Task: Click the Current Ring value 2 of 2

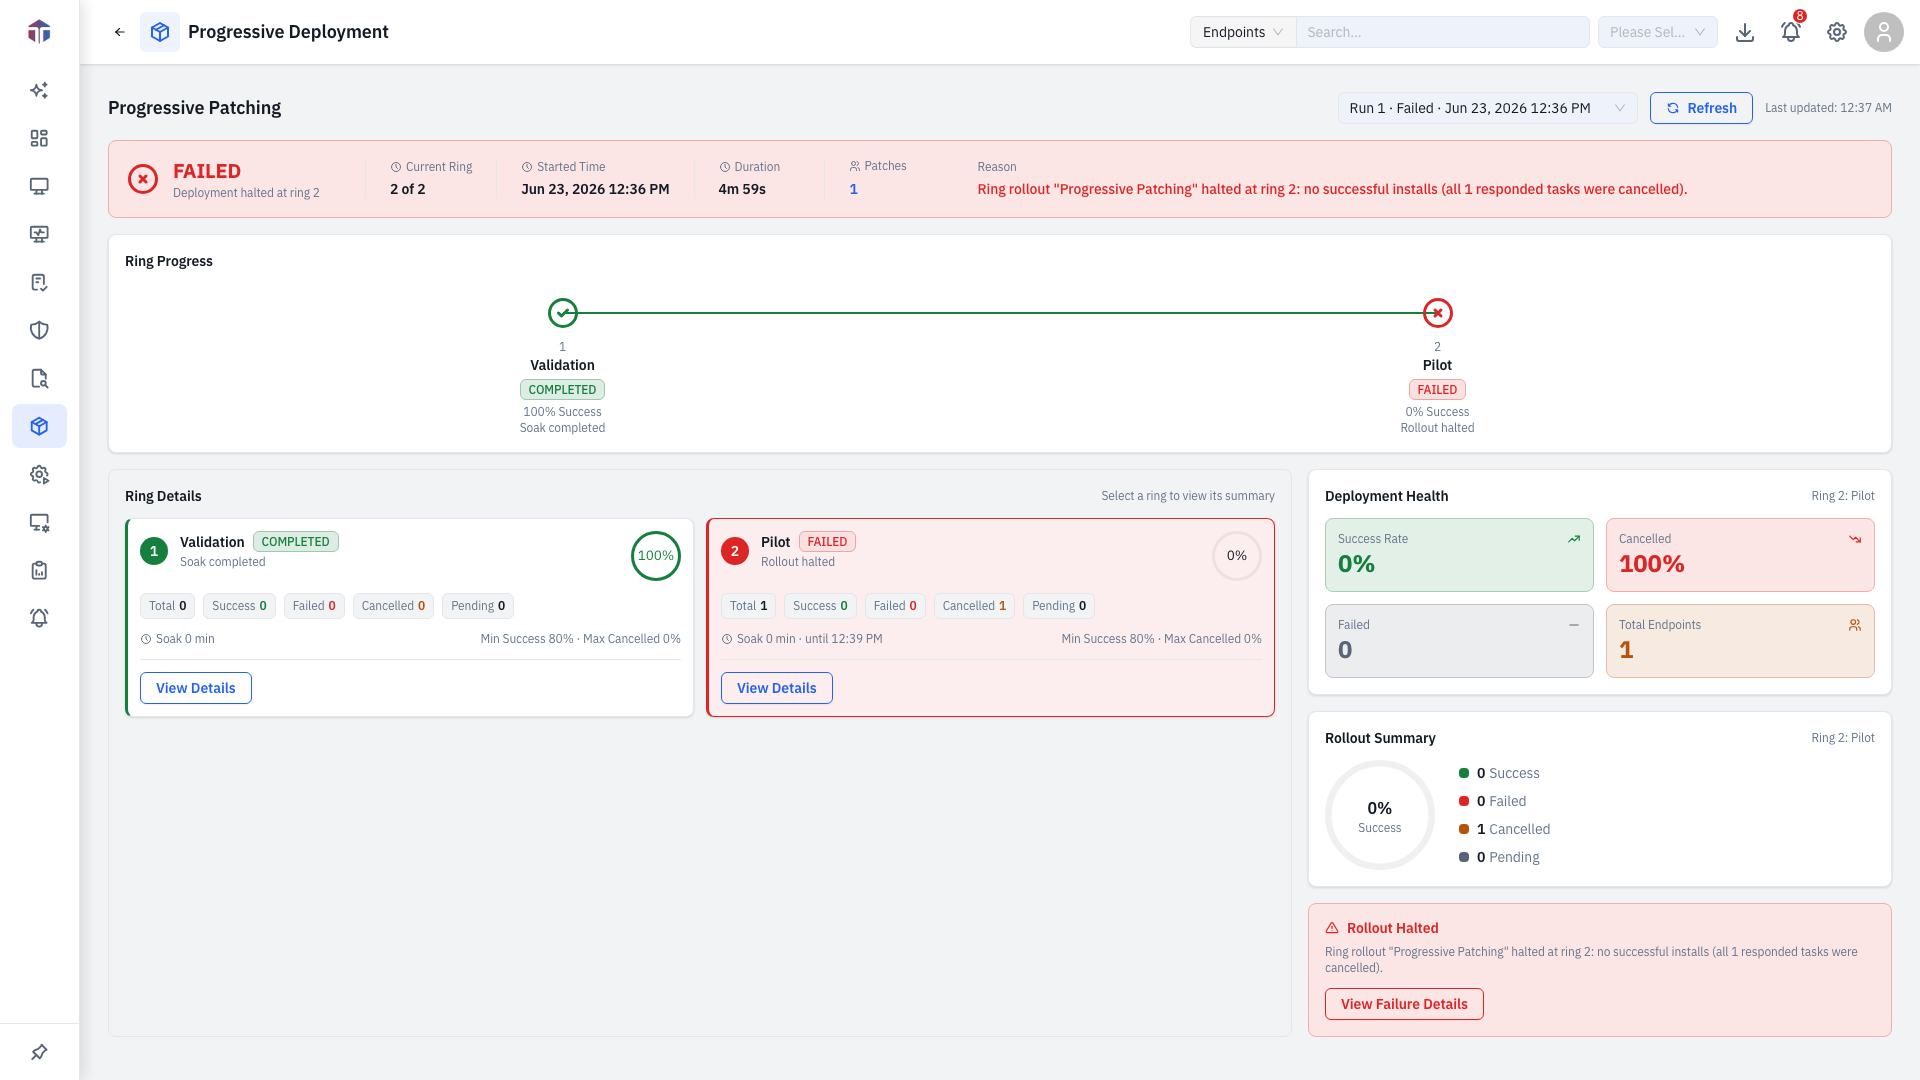Action: pos(408,189)
